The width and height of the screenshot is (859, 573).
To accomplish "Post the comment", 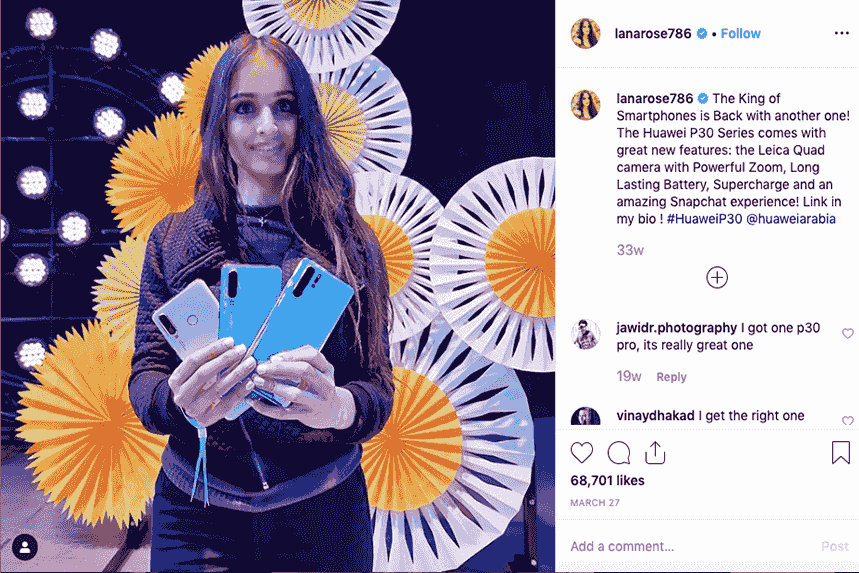I will 835,546.
